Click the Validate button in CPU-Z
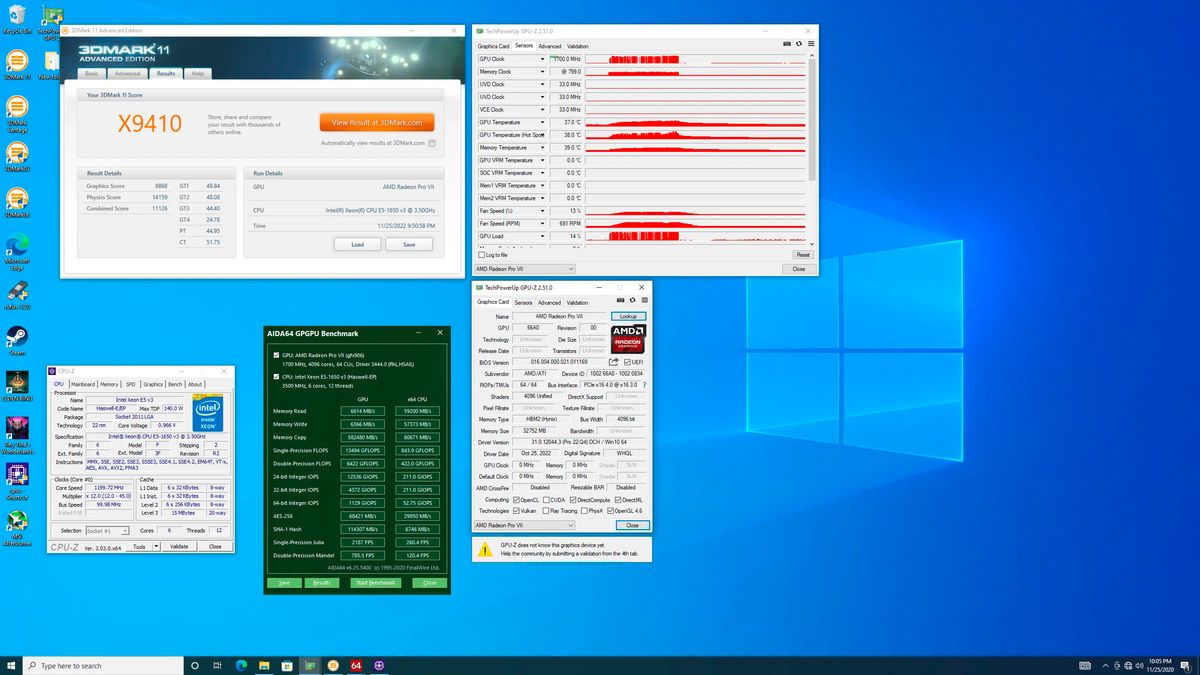This screenshot has height=675, width=1200. (x=179, y=546)
